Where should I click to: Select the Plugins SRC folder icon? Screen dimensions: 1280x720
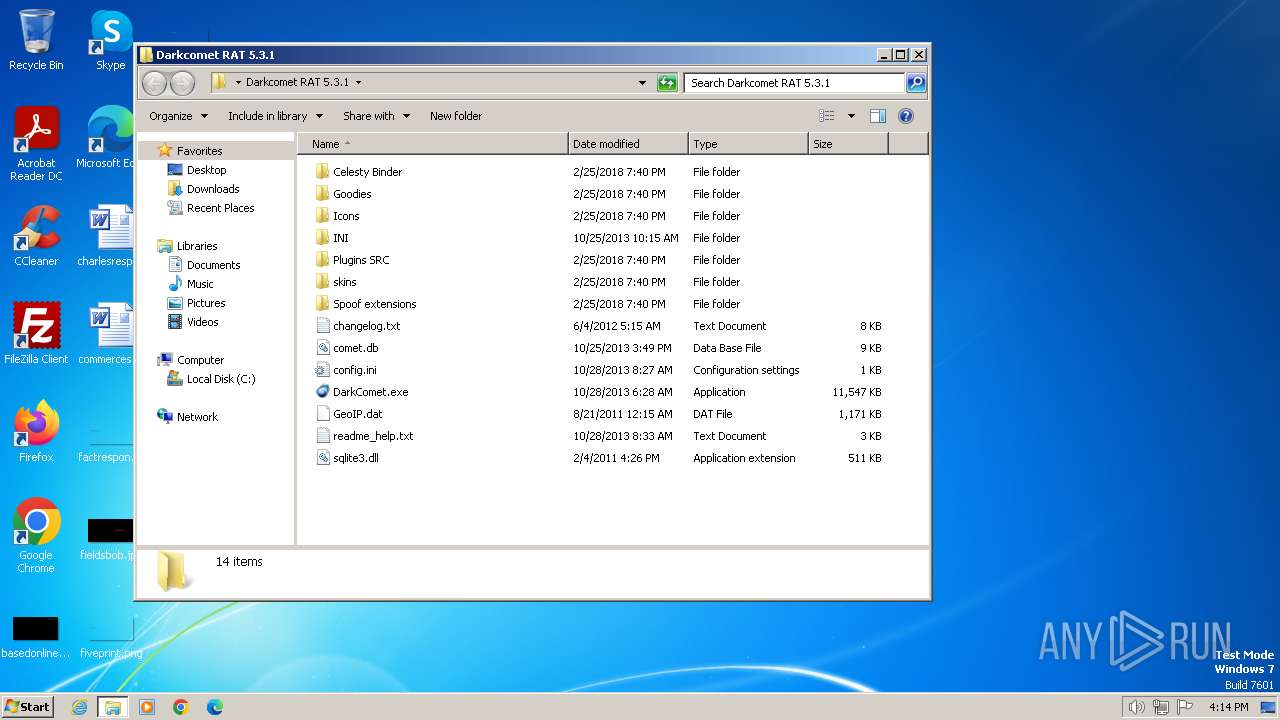click(x=322, y=260)
